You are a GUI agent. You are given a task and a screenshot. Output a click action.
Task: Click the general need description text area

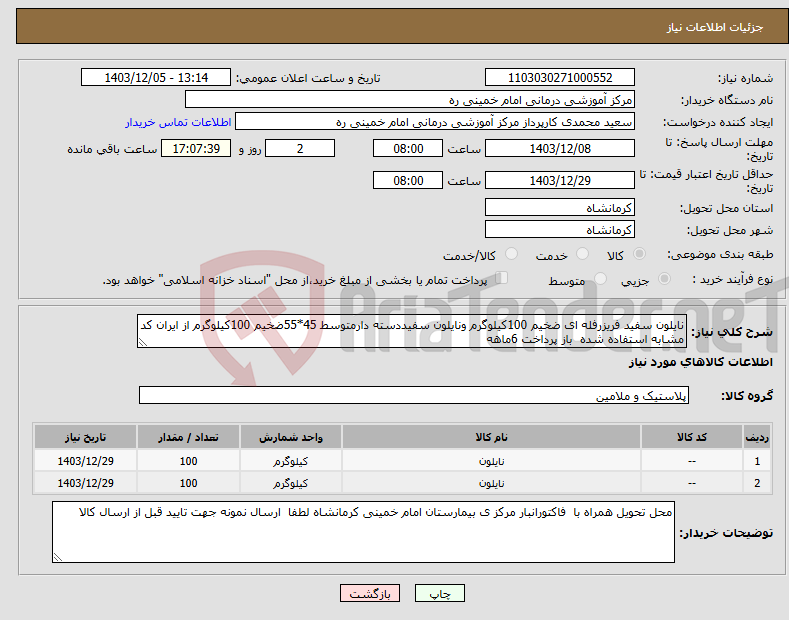(x=412, y=332)
